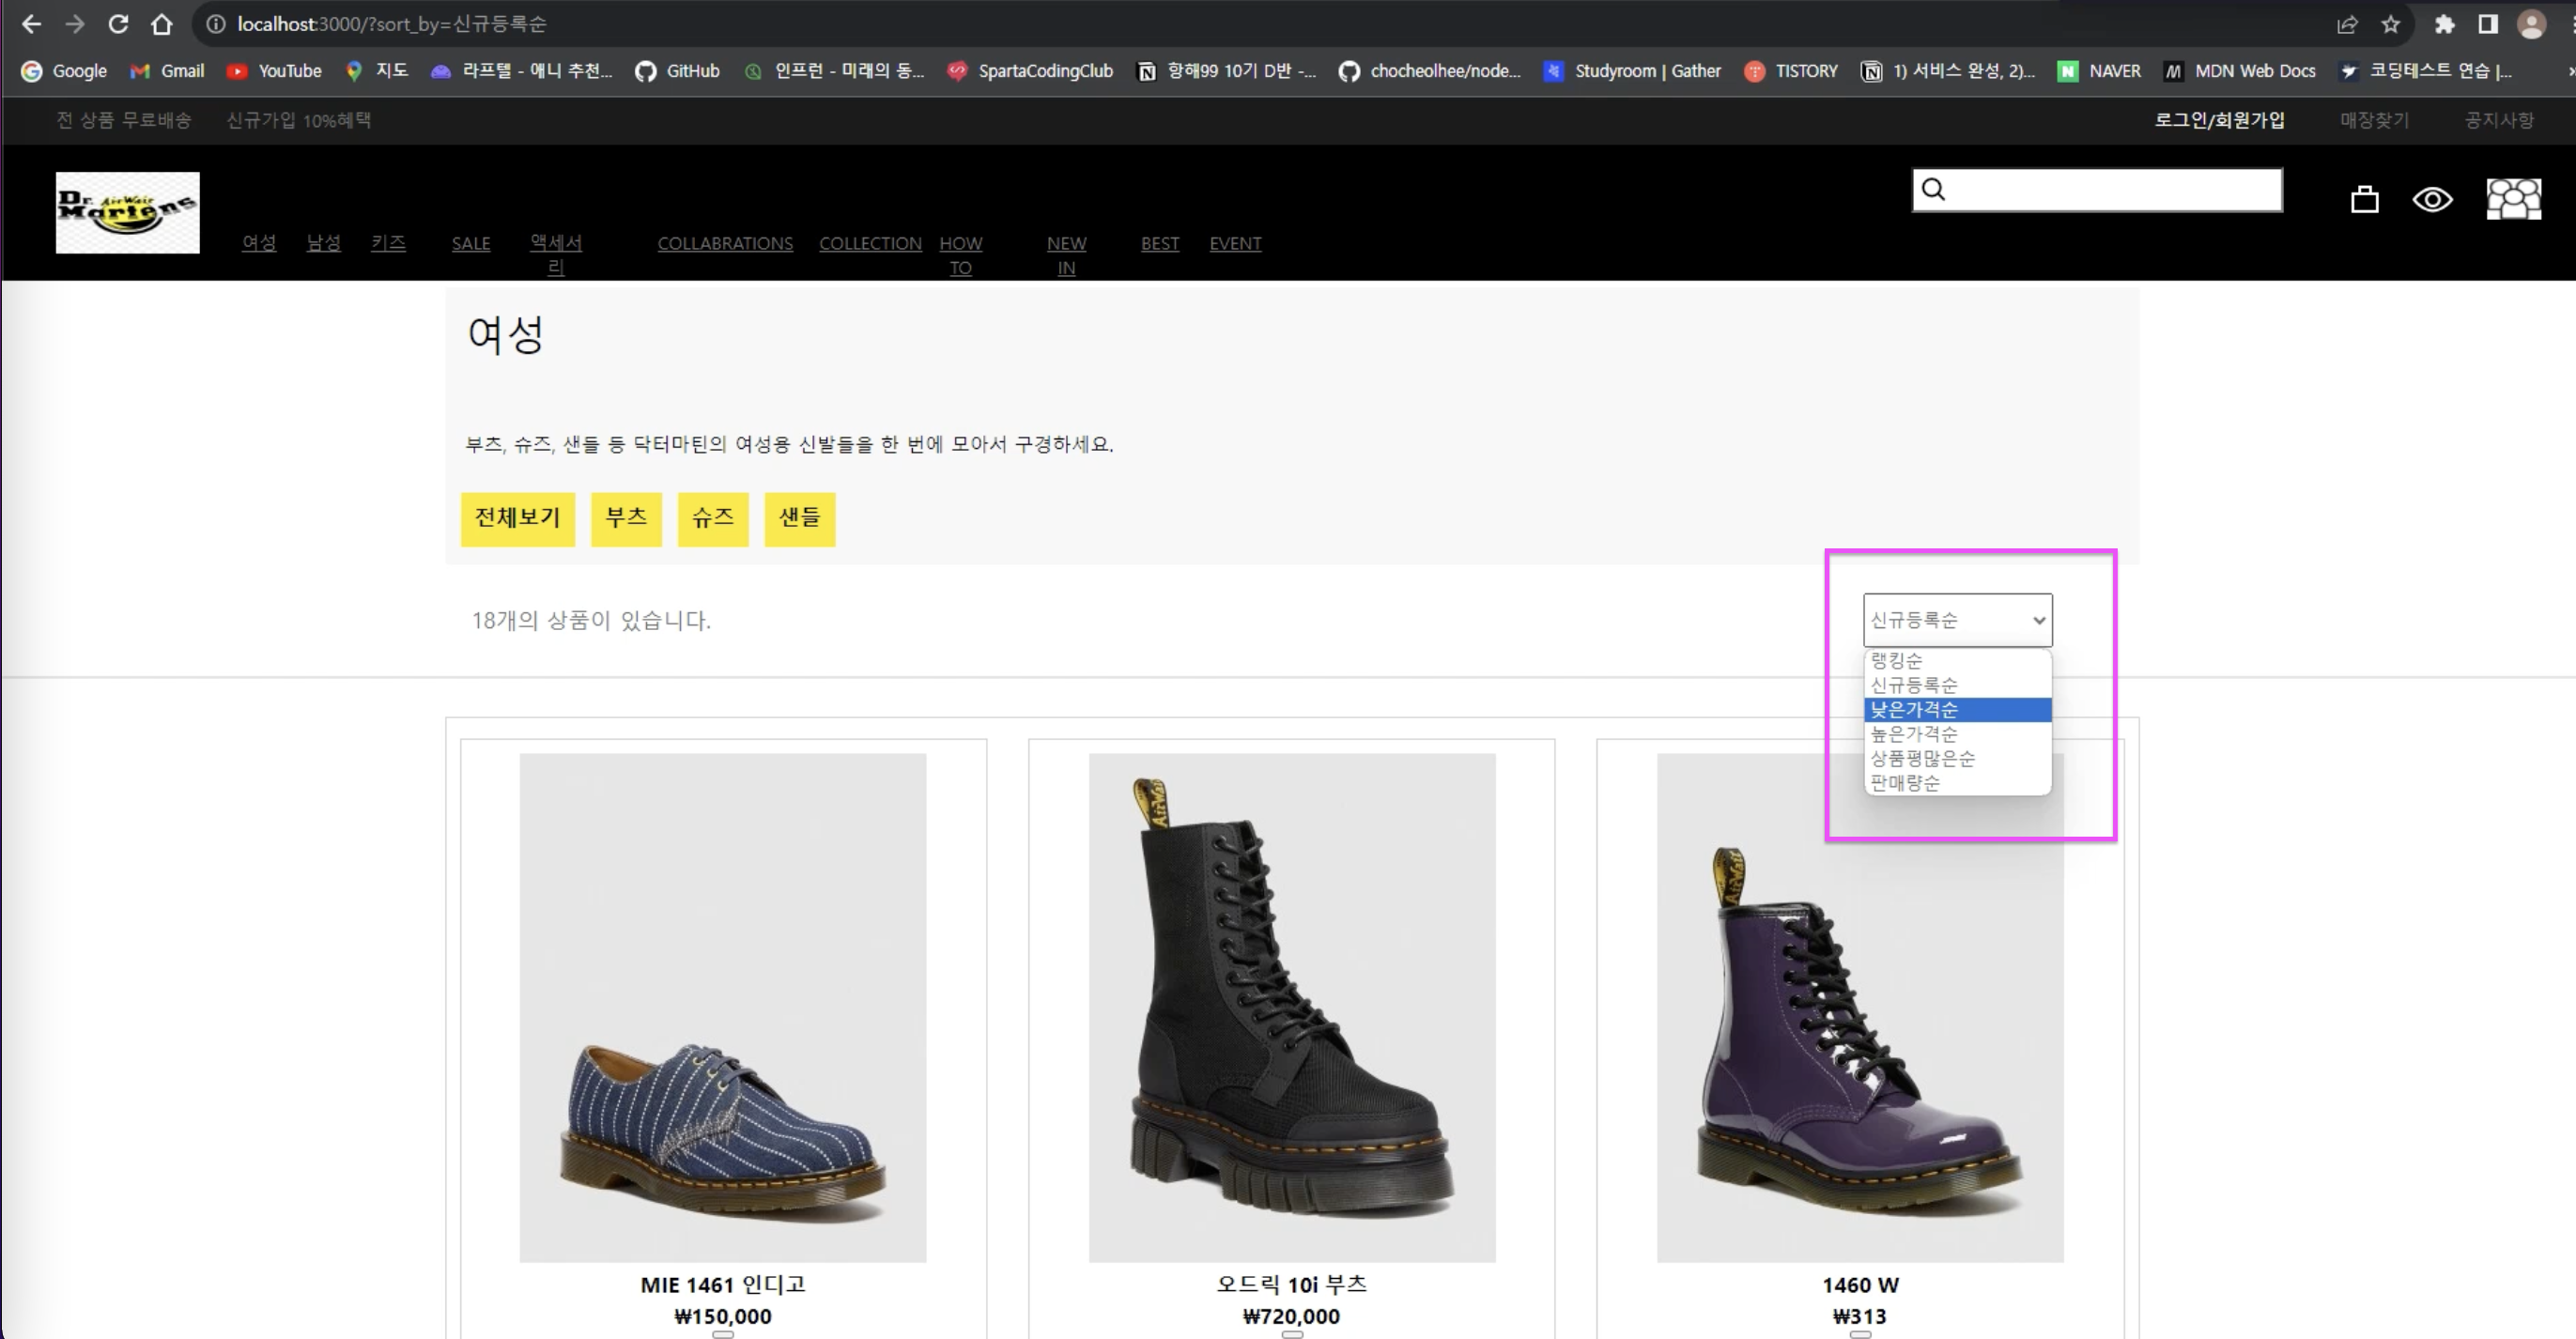Click the share page icon
Viewport: 2576px width, 1339px height.
[x=2347, y=24]
